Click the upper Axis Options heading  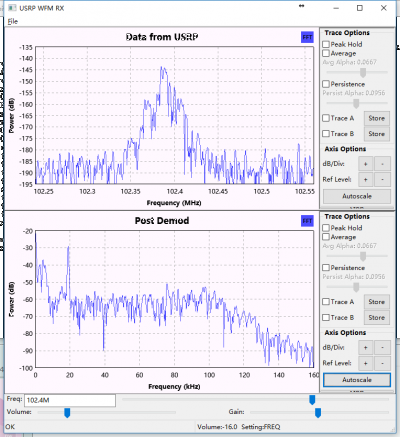tap(345, 149)
